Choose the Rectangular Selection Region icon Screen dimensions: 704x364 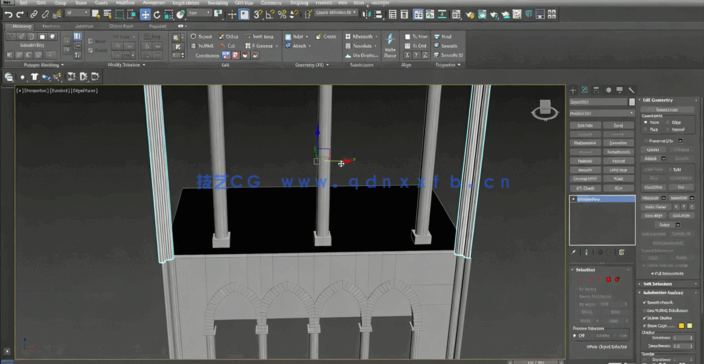pyautogui.click(x=119, y=14)
